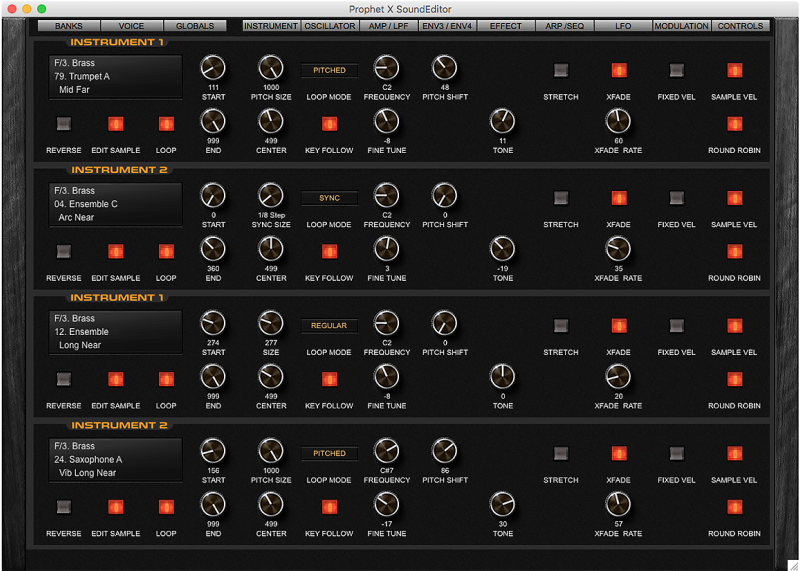Click the Sync Size knob set to 1/8 Step
This screenshot has height=571, width=800.
click(271, 195)
